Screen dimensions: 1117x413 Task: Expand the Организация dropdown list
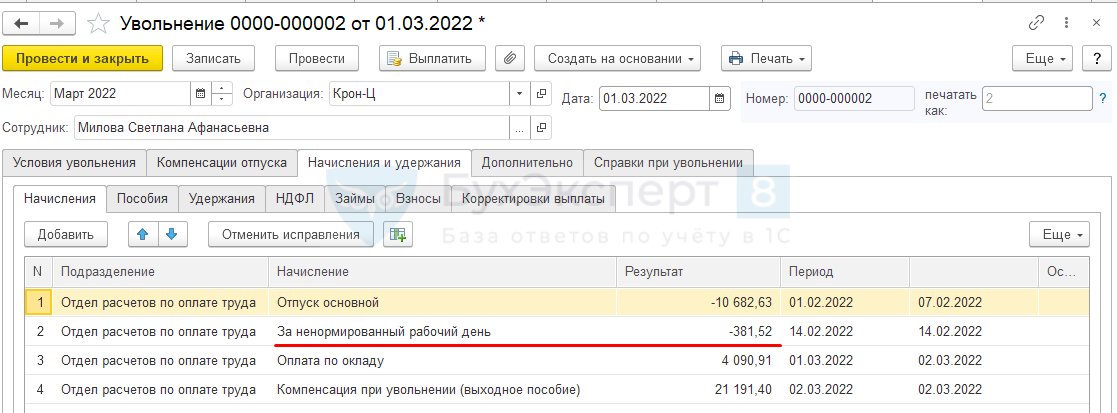click(519, 94)
